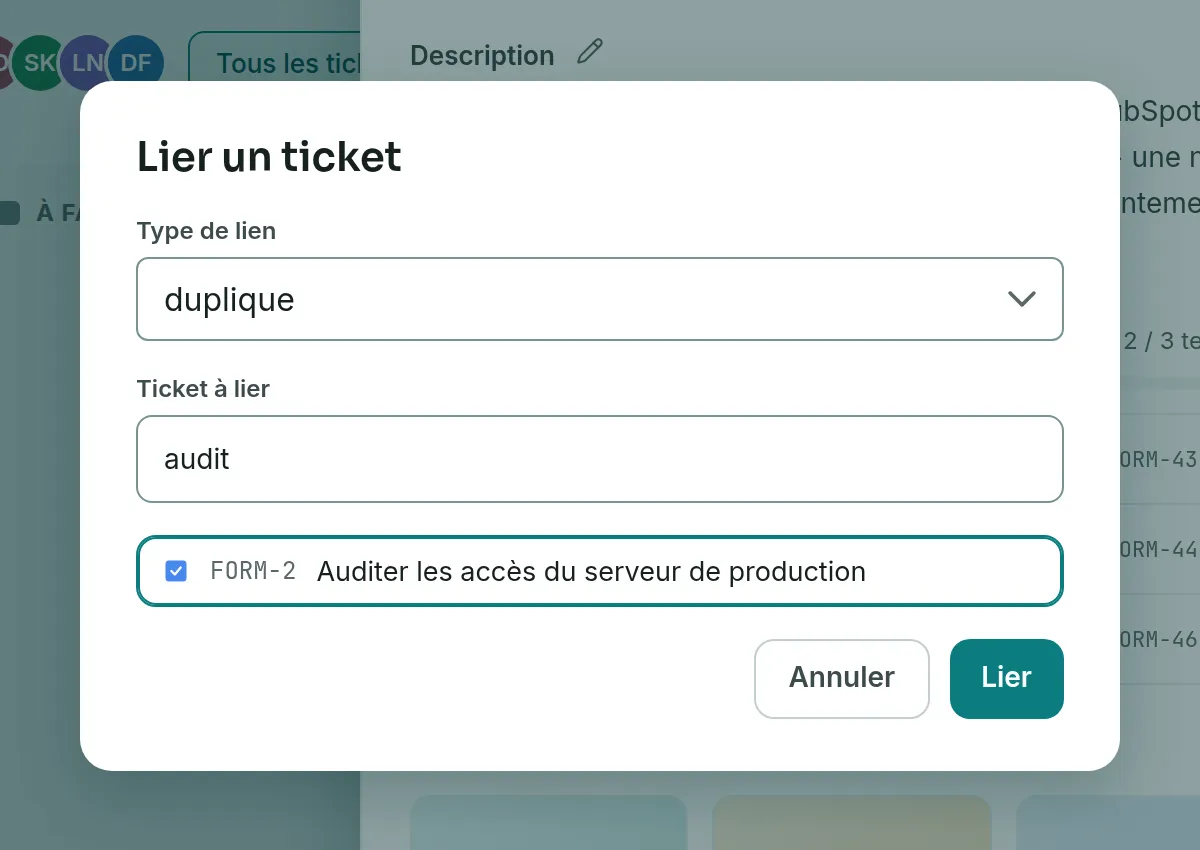Click the Annuler button

click(842, 678)
